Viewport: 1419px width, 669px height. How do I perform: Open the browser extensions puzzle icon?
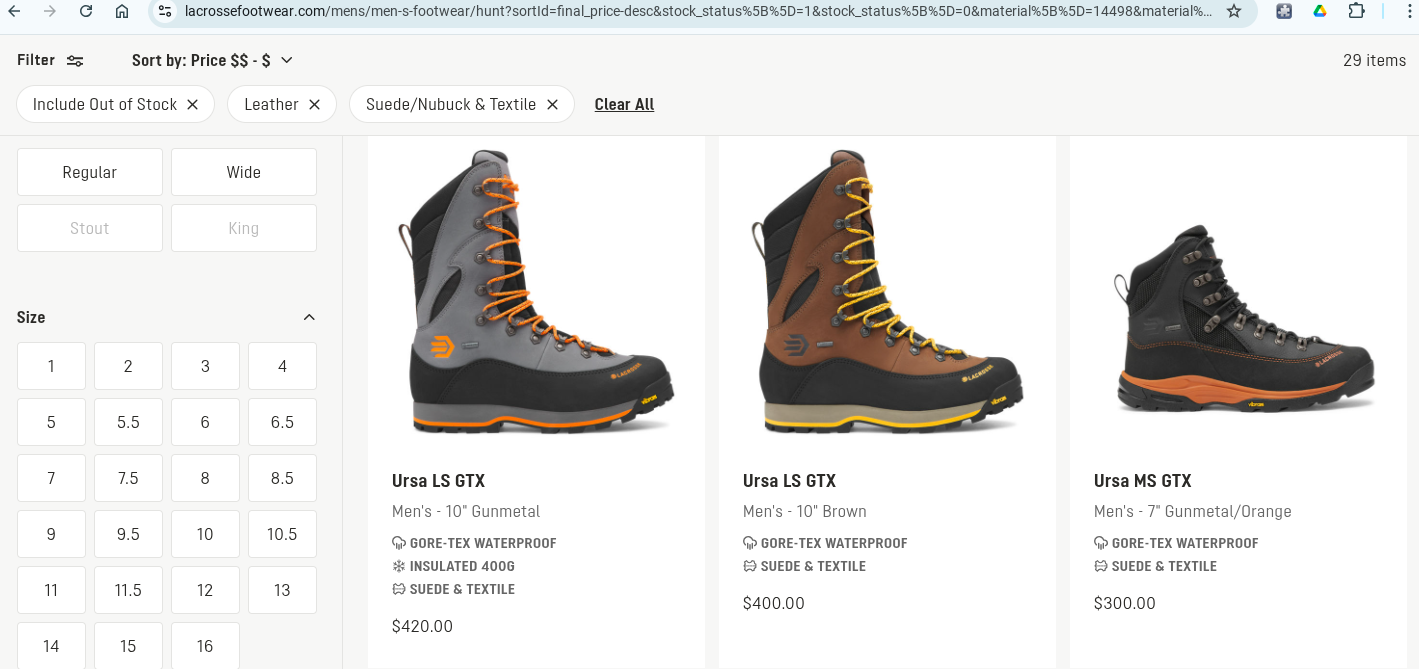[x=1356, y=11]
